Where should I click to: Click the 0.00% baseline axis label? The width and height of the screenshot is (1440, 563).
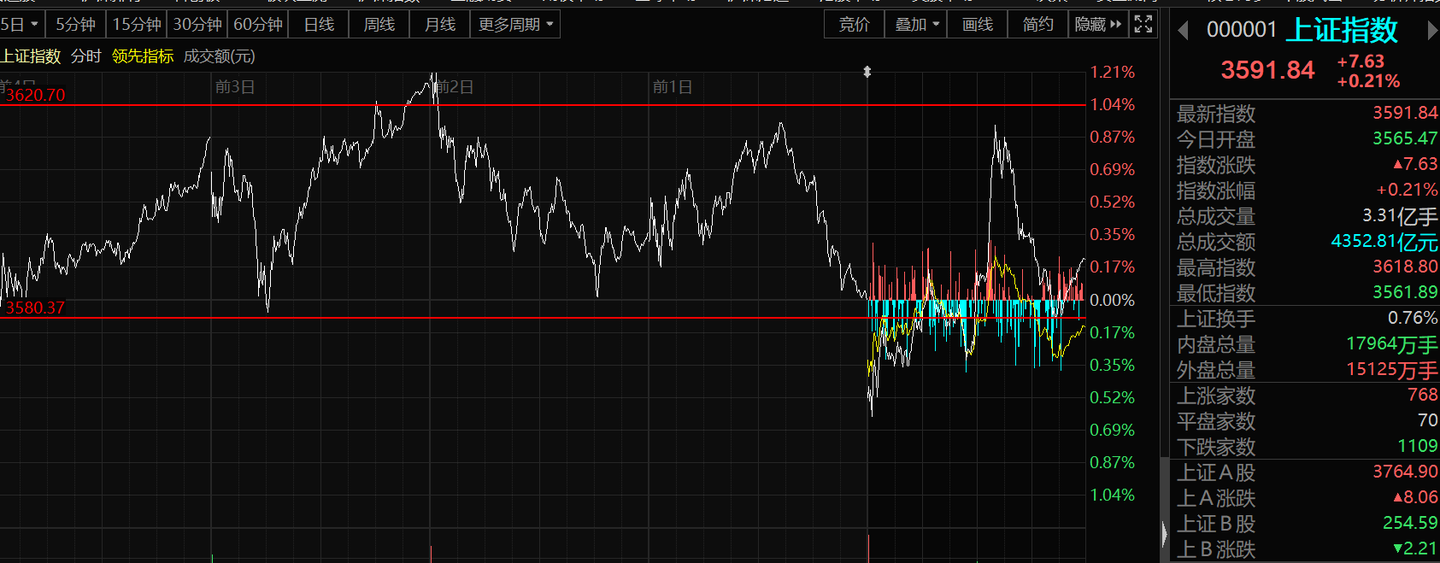pyautogui.click(x=1113, y=300)
